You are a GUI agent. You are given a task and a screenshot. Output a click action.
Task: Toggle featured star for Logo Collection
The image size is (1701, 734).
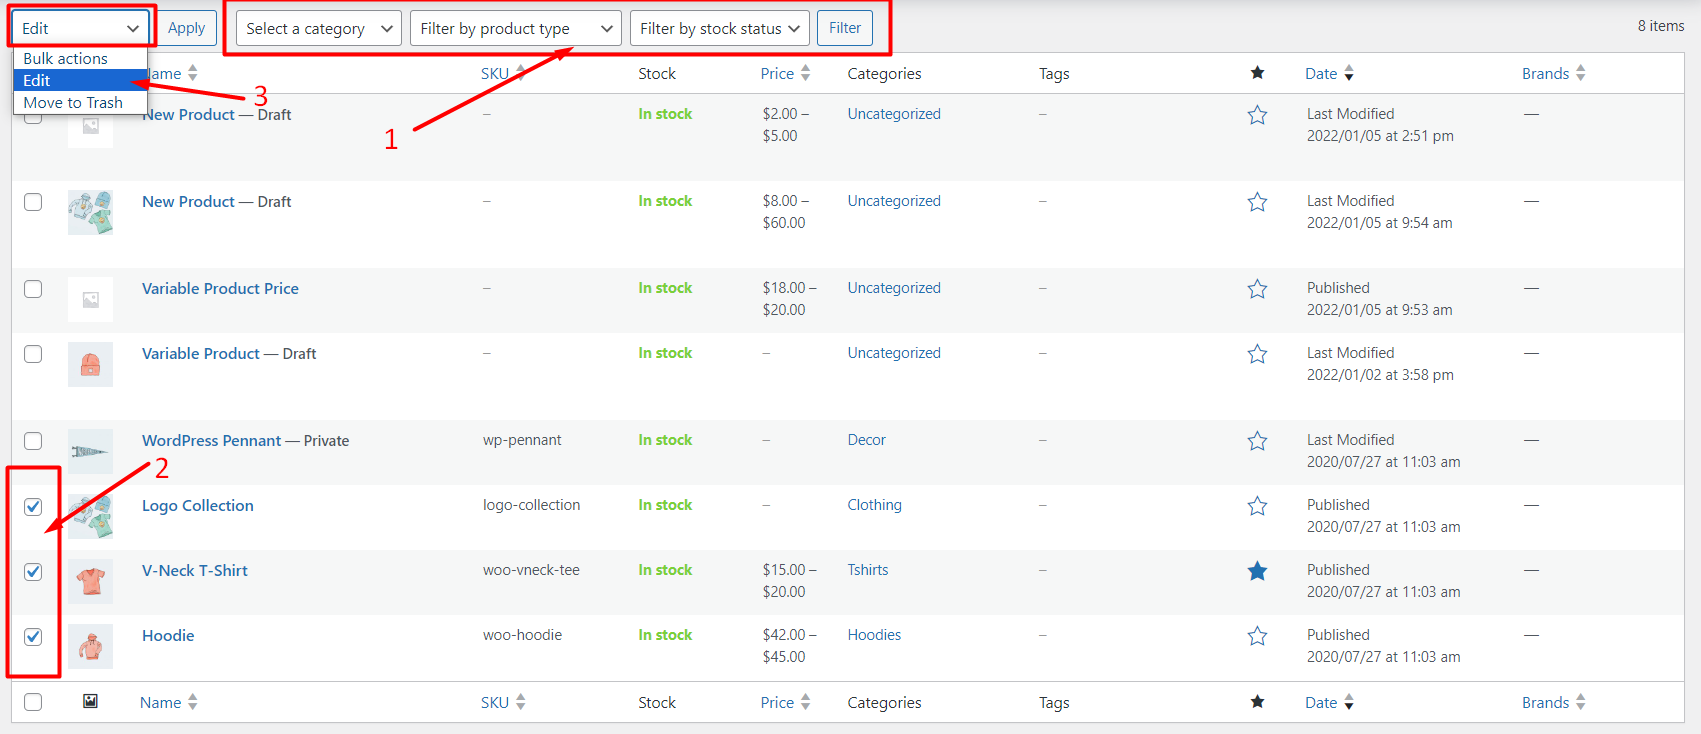(1257, 506)
